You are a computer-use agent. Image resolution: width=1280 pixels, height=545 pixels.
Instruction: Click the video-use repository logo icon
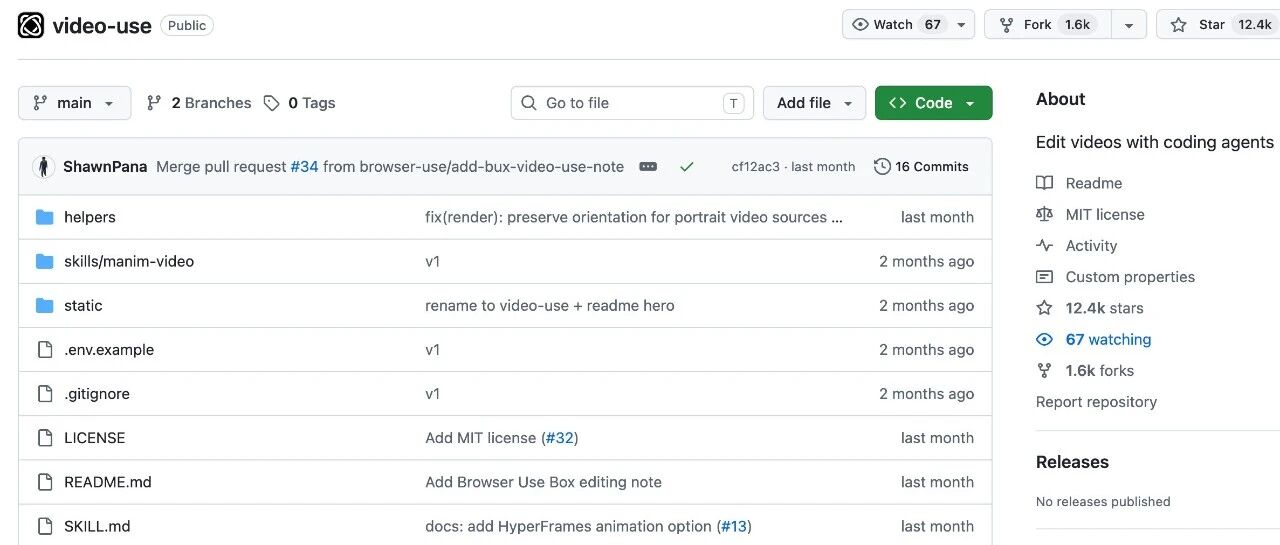click(x=31, y=25)
